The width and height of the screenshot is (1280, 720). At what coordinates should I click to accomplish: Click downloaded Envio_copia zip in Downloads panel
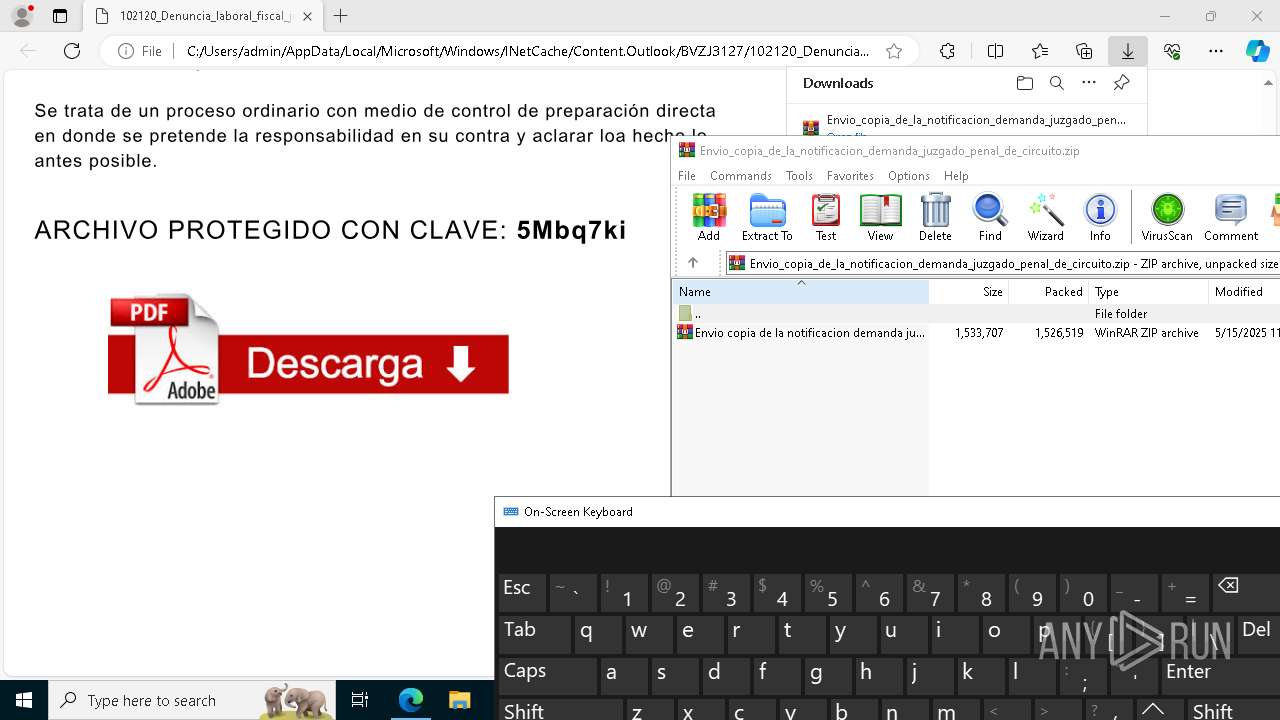point(975,120)
